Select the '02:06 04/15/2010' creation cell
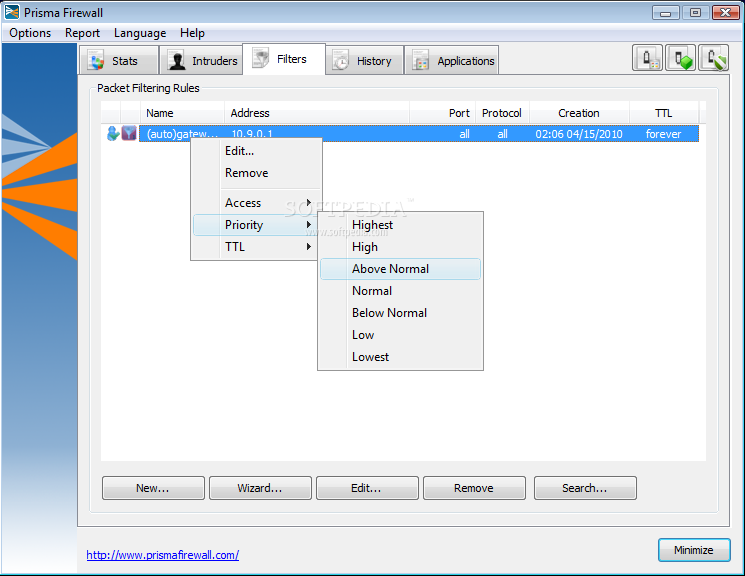Screen dimensions: 745x576 click(x=579, y=134)
